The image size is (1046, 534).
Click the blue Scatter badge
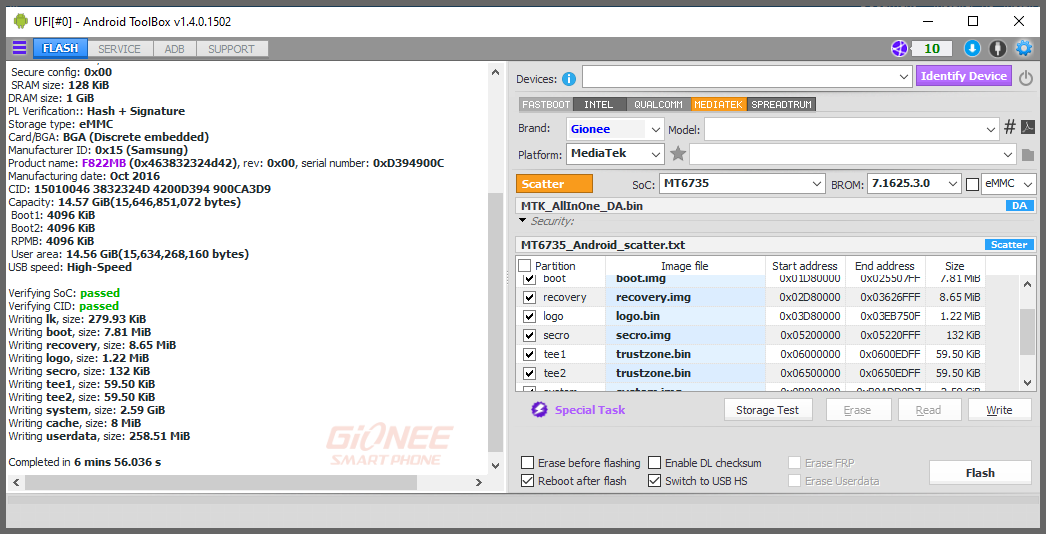coord(1009,245)
